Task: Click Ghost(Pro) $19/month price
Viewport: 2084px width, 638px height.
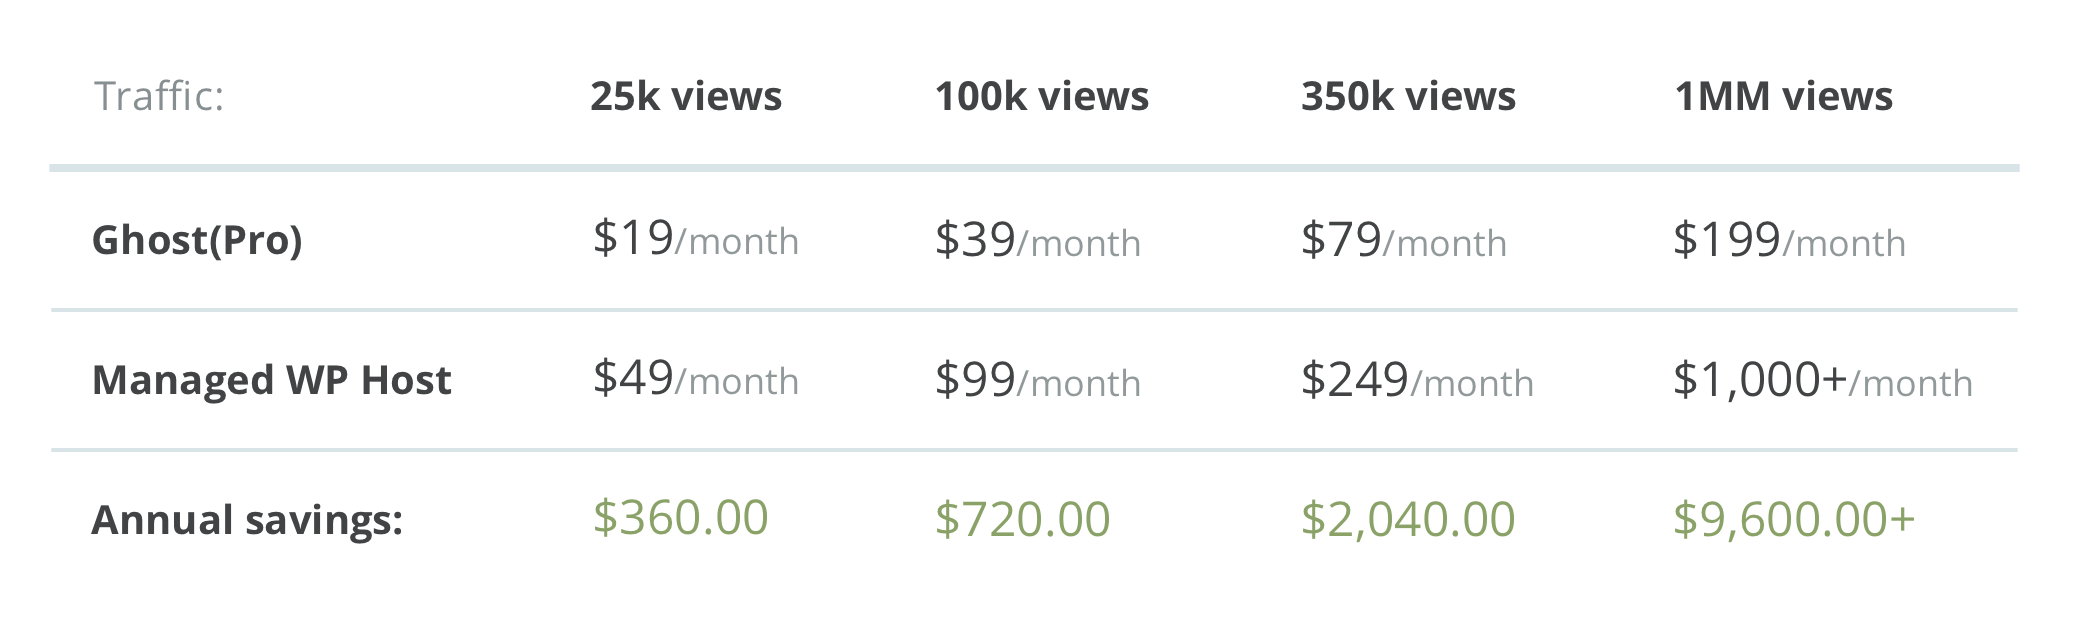Action: pyautogui.click(x=696, y=239)
